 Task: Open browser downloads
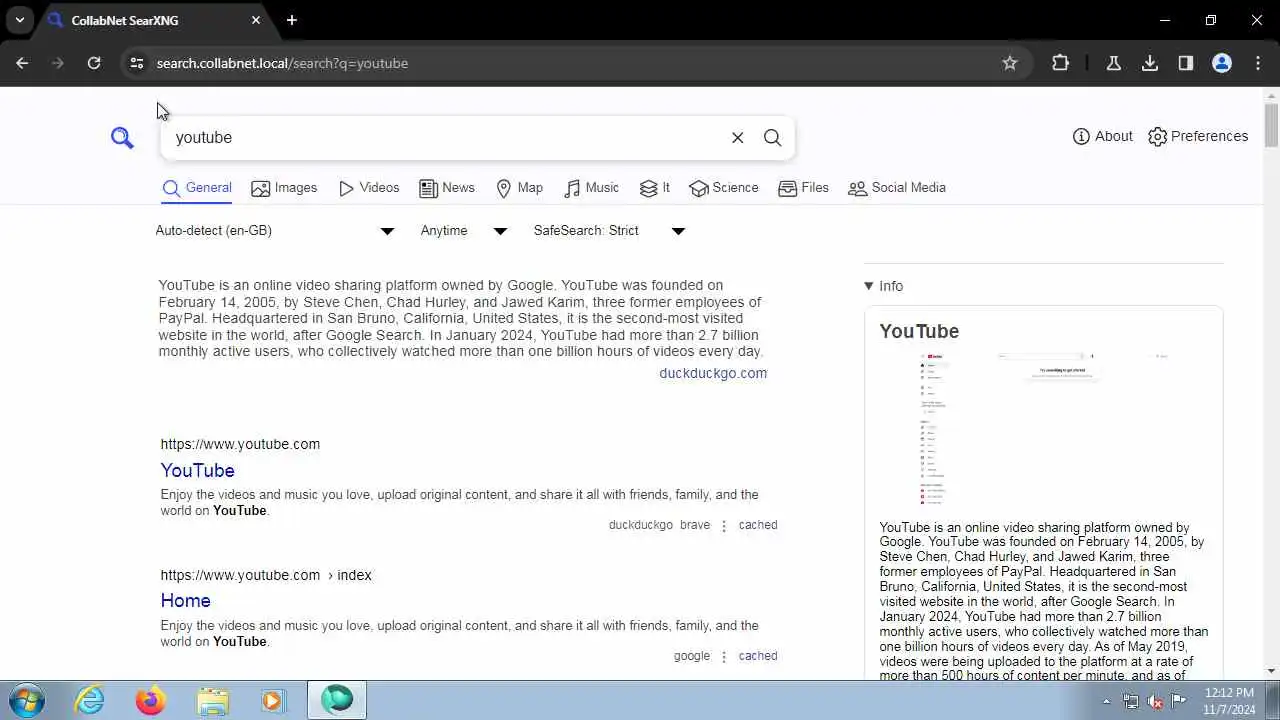[x=1150, y=63]
